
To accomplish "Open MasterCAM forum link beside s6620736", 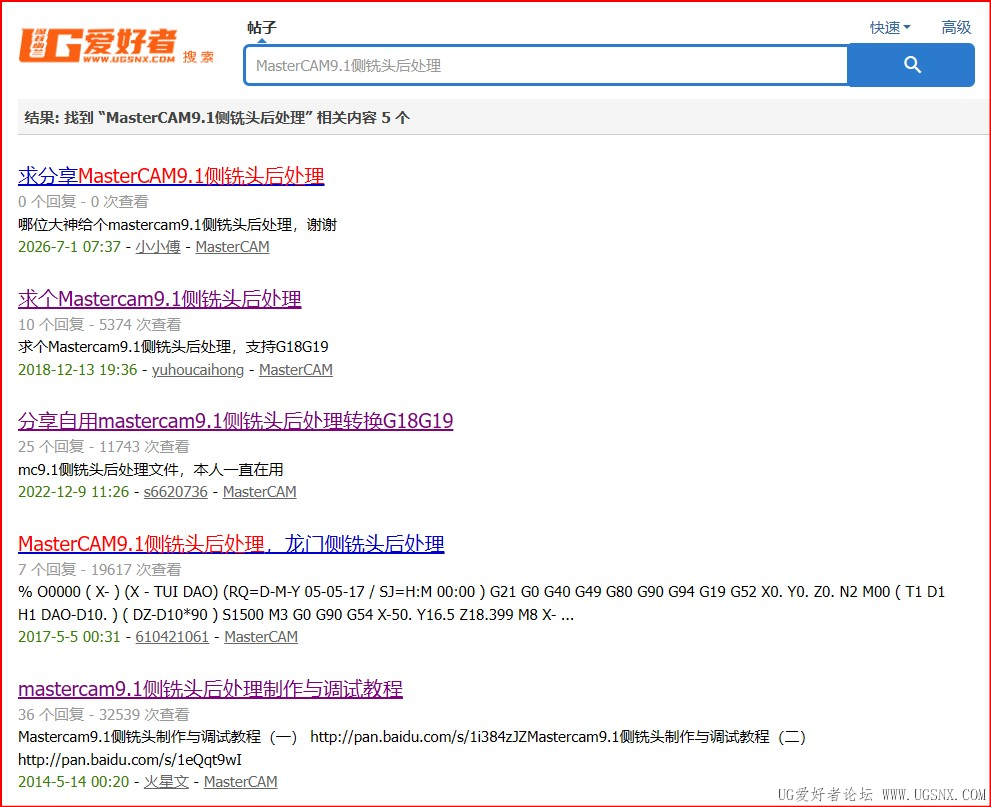I will (x=260, y=492).
